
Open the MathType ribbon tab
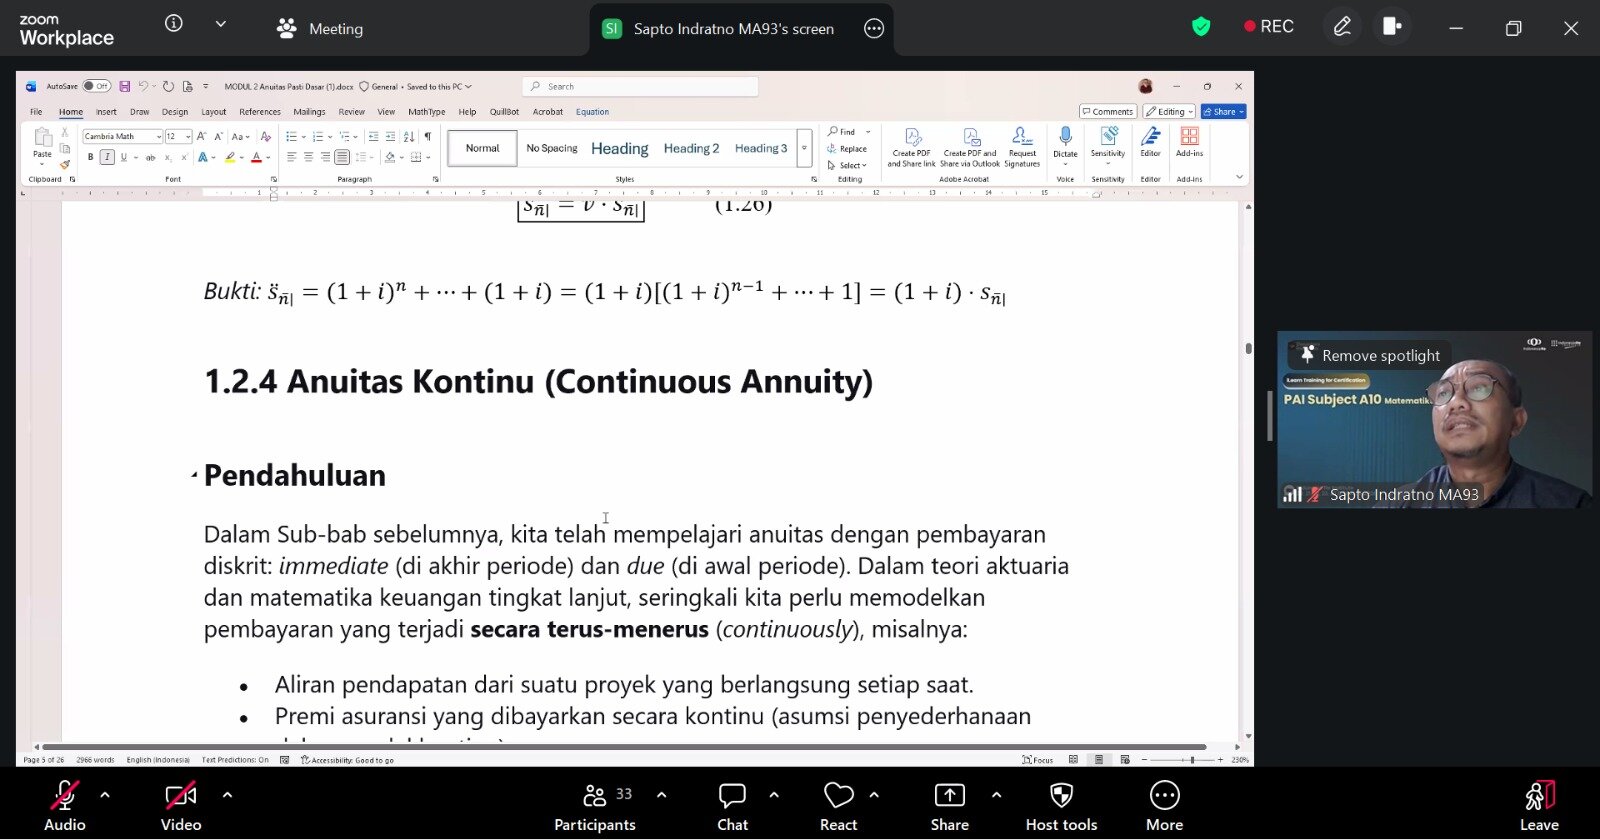point(427,112)
